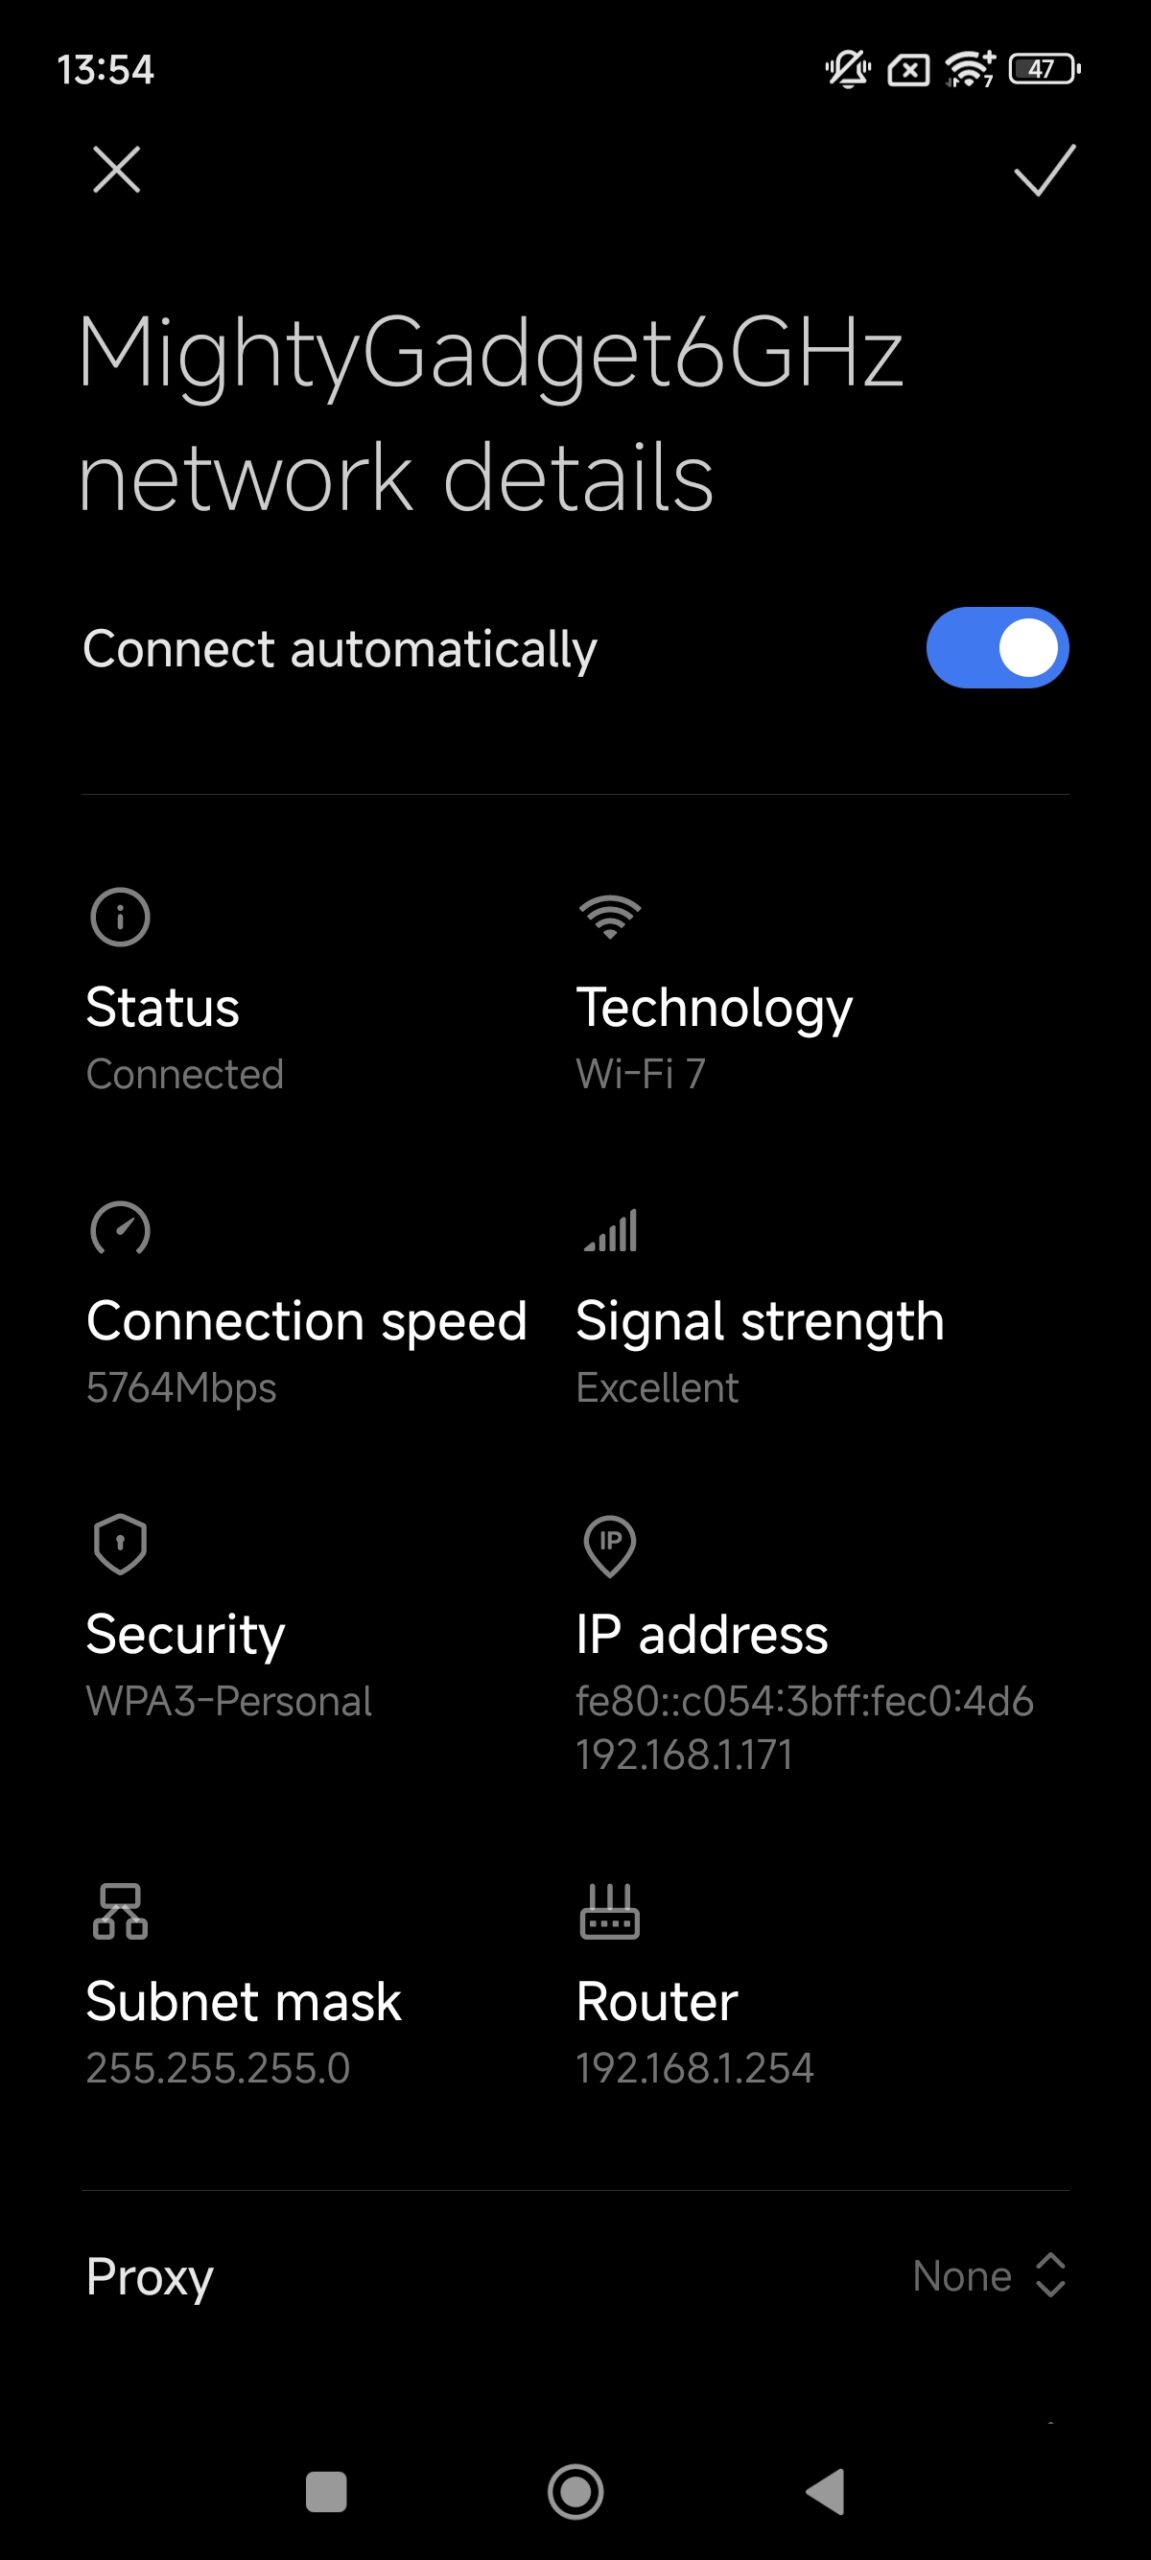The width and height of the screenshot is (1151, 2560).
Task: Close network details with the X
Action: click(116, 169)
